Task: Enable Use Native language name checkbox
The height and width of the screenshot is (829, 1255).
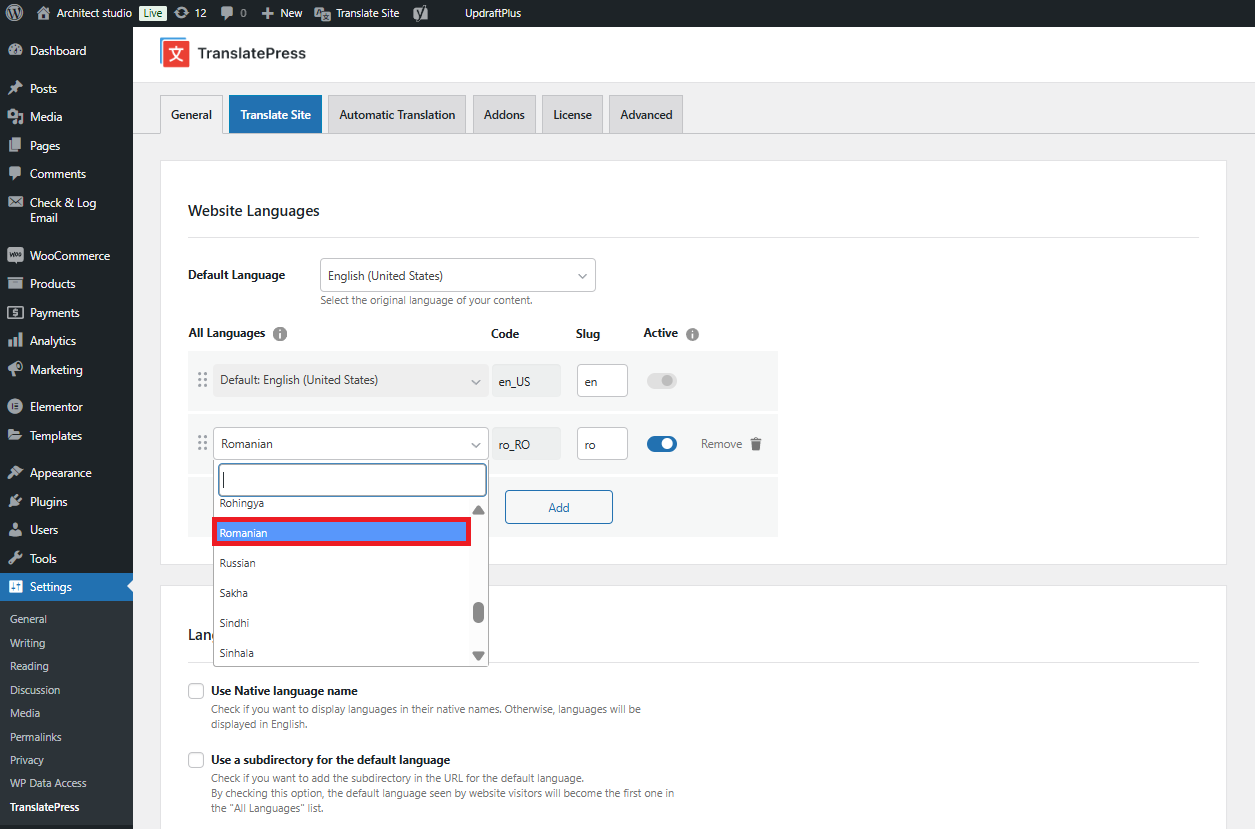Action: tap(196, 691)
